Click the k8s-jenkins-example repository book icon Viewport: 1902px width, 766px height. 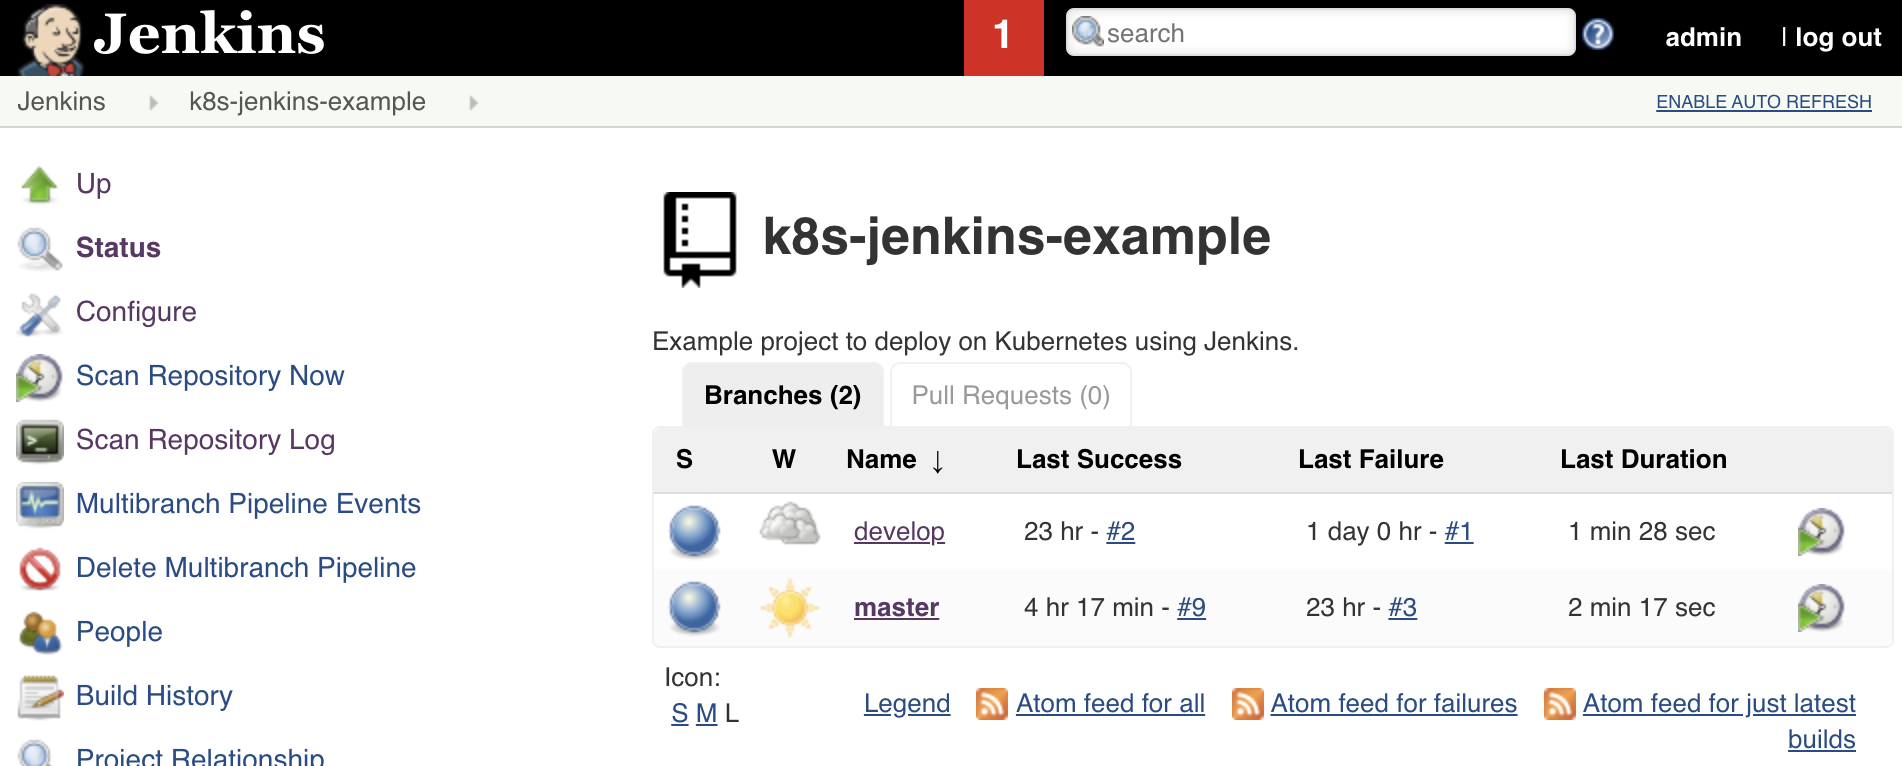[700, 239]
